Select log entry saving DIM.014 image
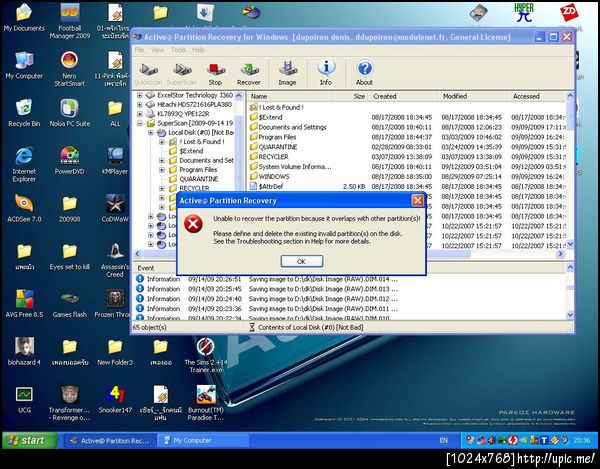This screenshot has height=469, width=600. (268, 279)
